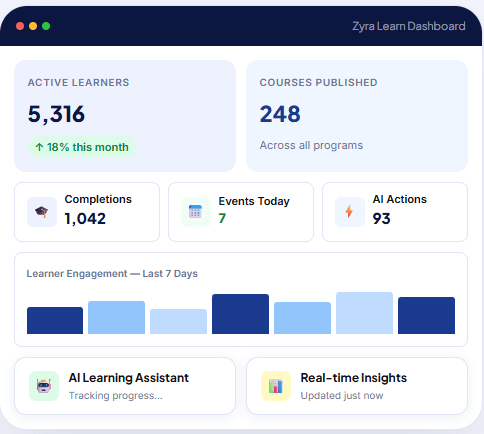Open the AI Actions stat card

point(395,212)
